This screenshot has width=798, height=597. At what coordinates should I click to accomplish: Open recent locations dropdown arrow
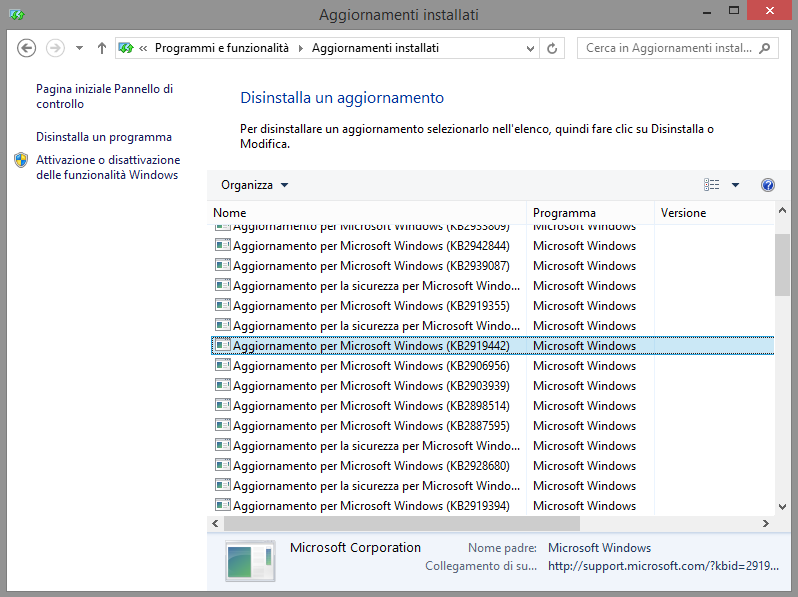click(x=79, y=48)
